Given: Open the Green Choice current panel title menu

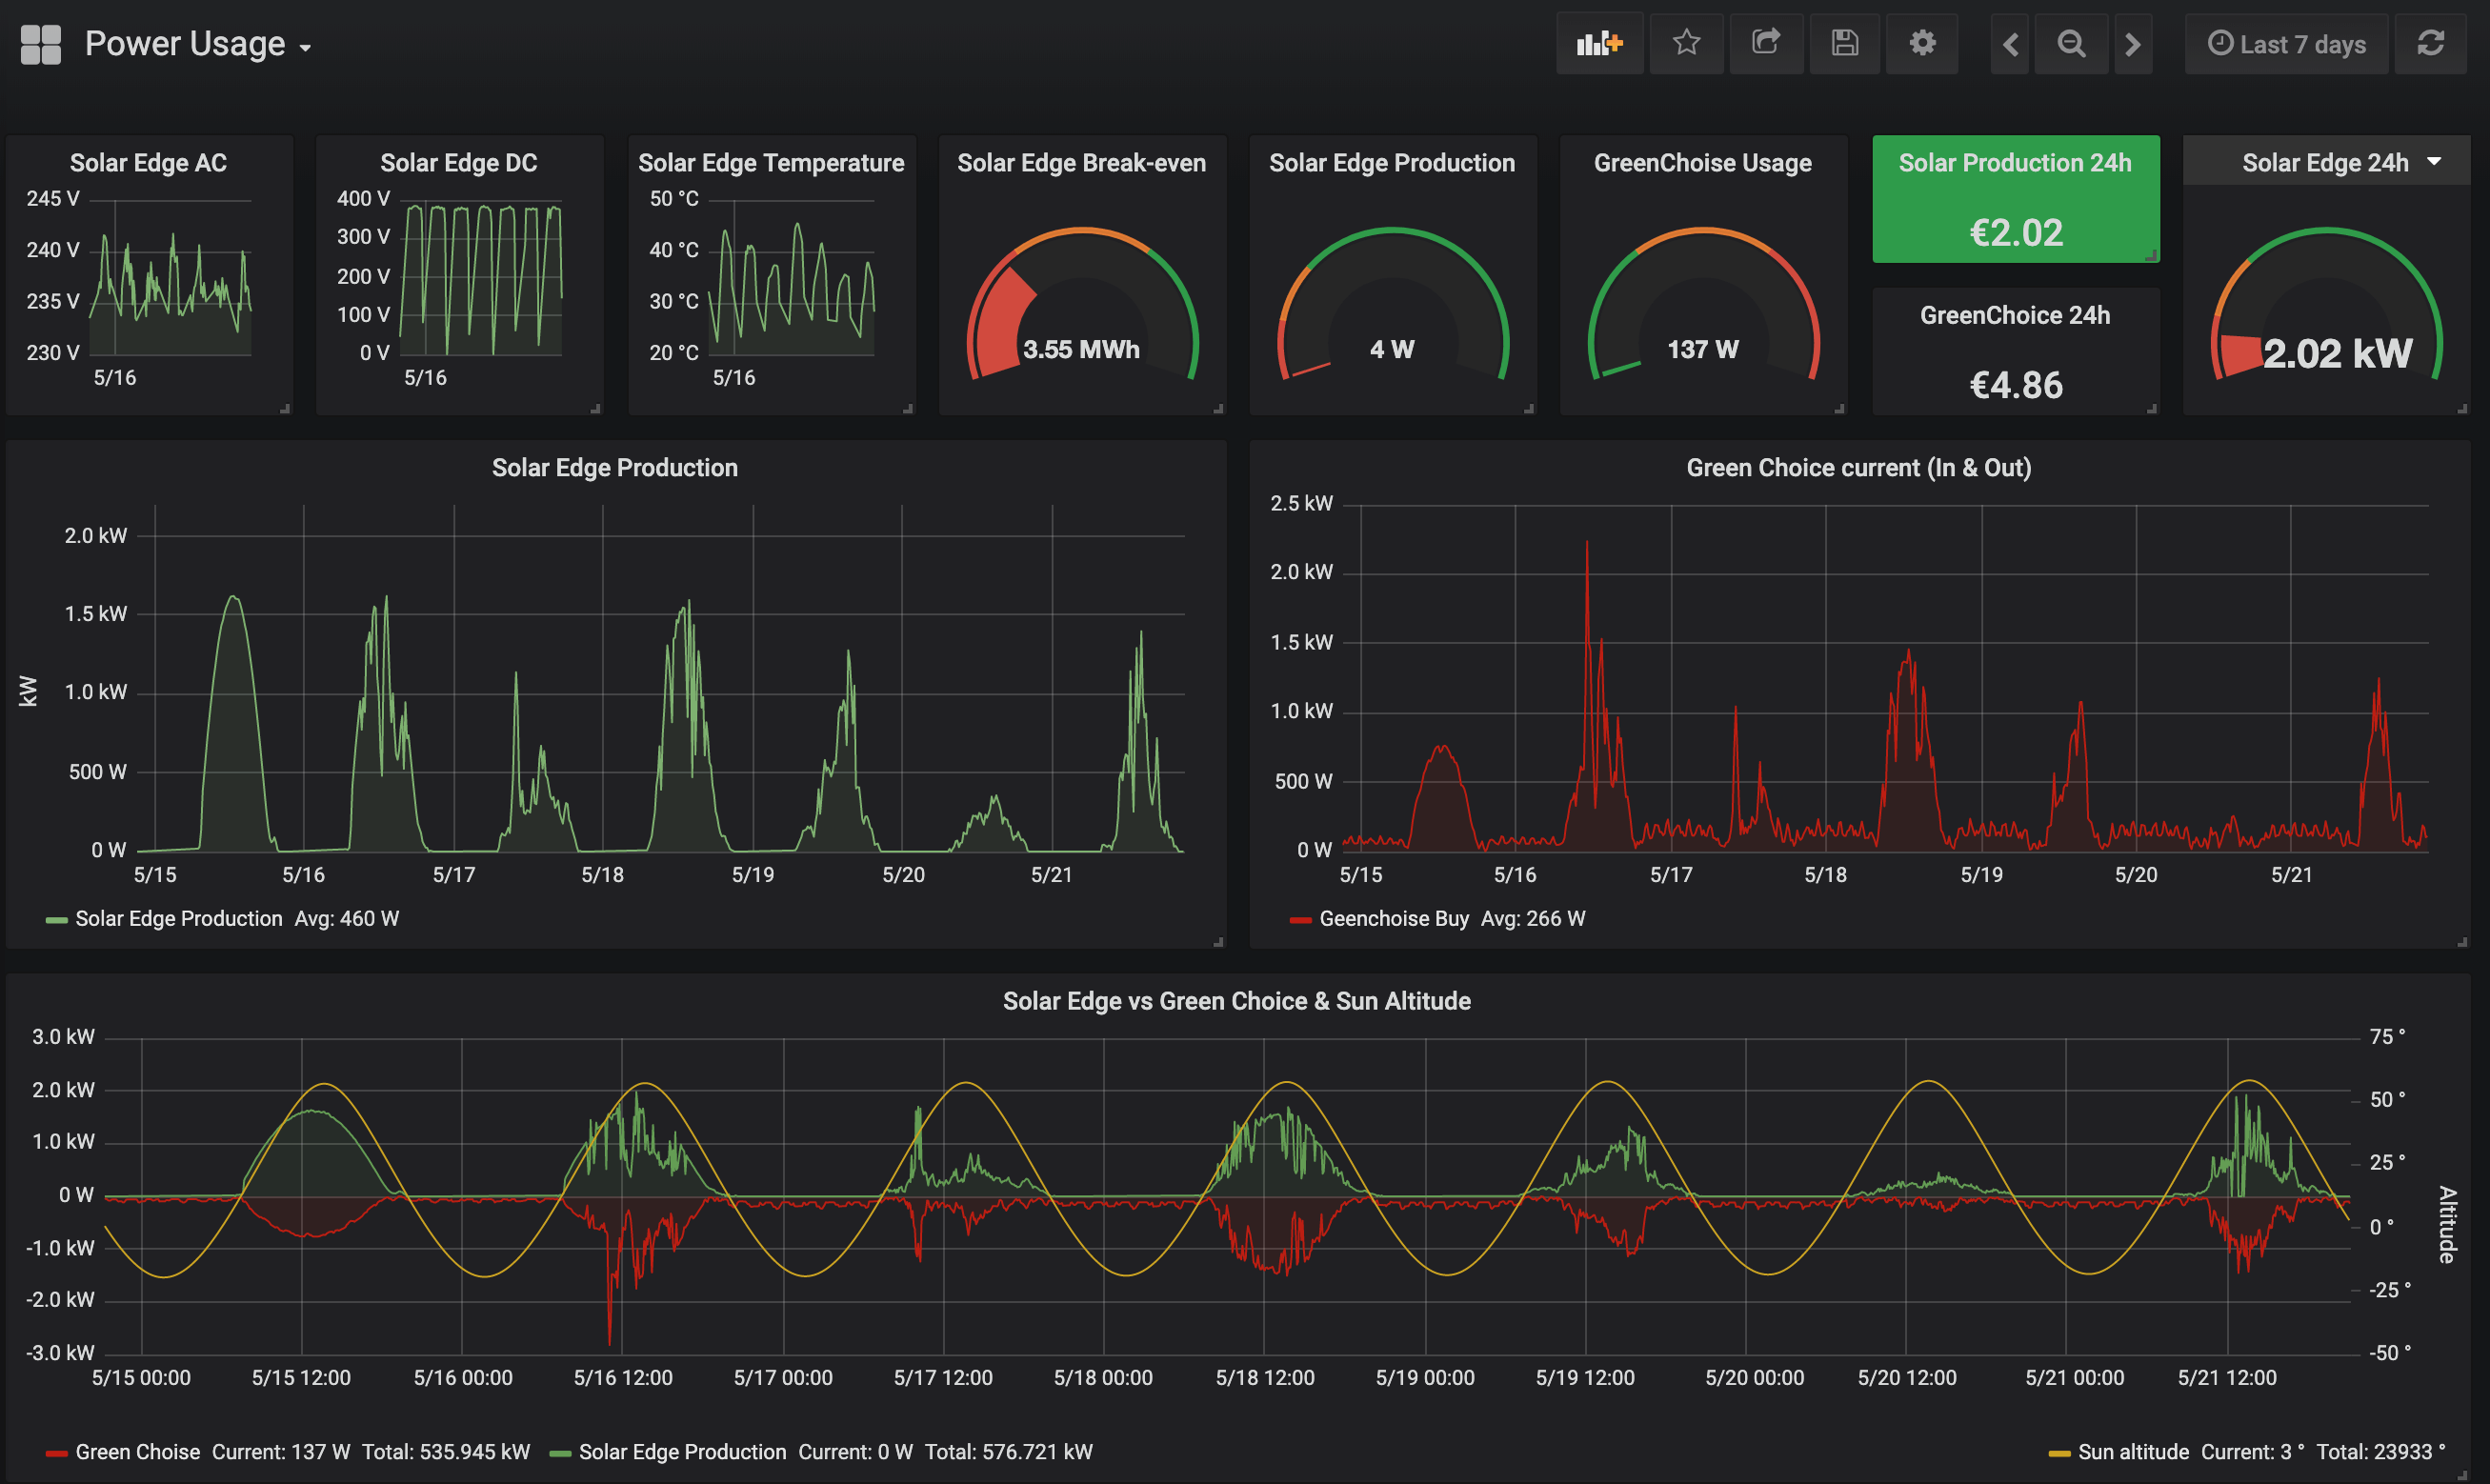Looking at the screenshot, I should (1858, 468).
